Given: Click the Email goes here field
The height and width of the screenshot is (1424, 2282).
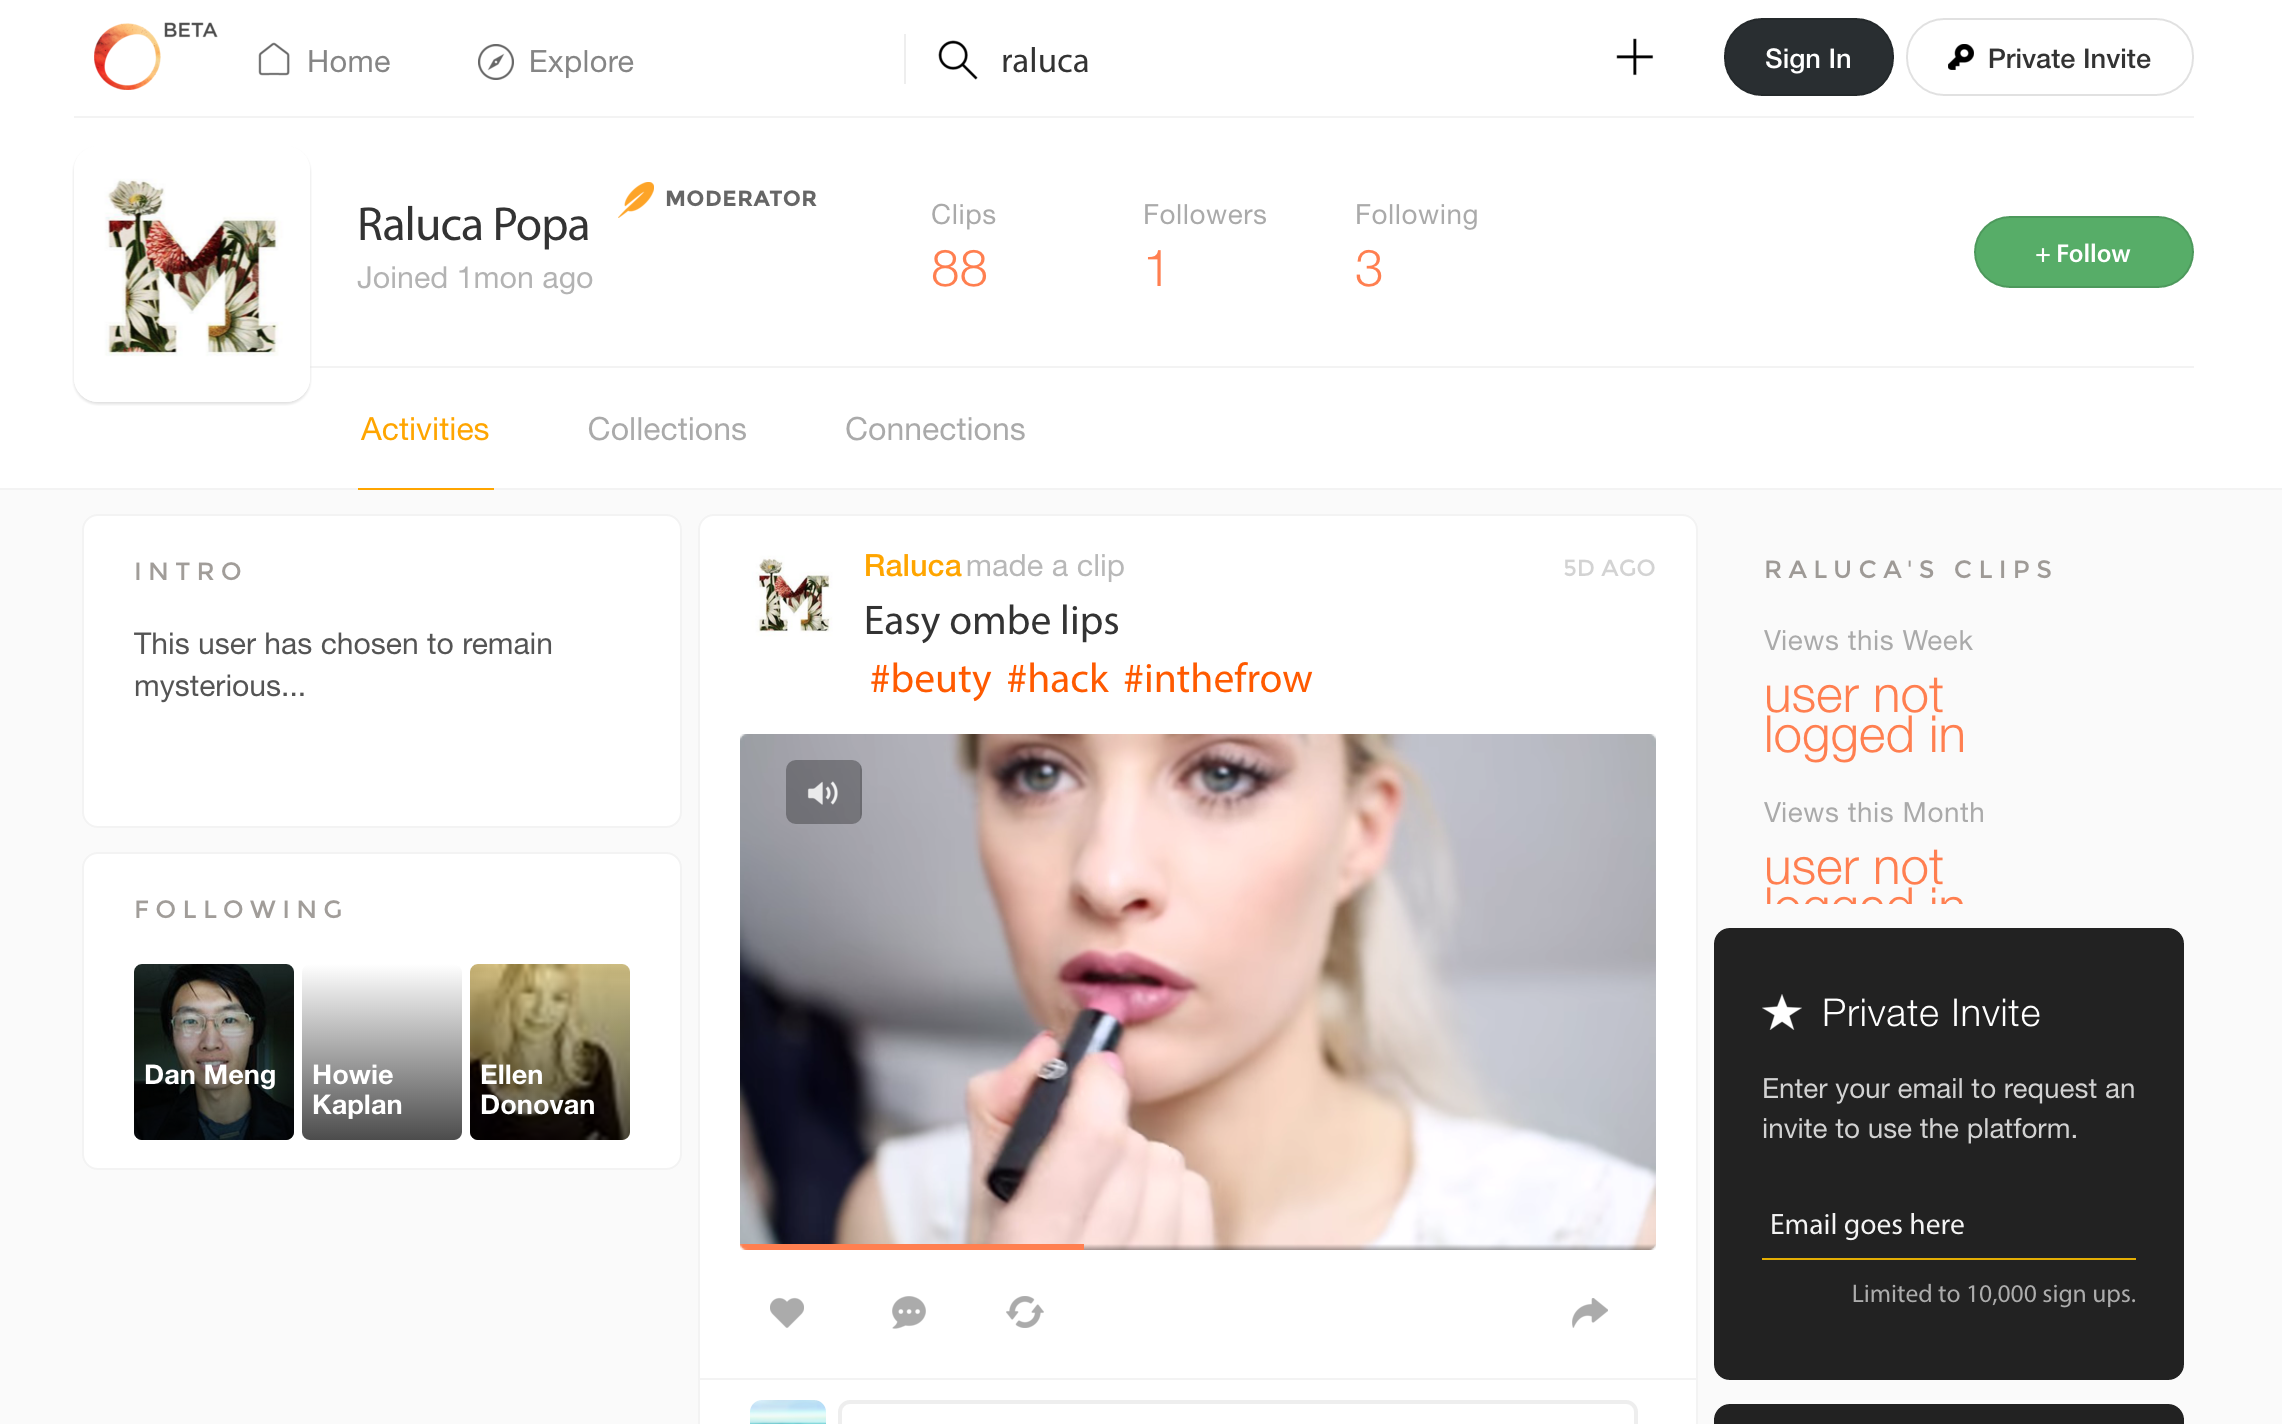Looking at the screenshot, I should 1947,1225.
